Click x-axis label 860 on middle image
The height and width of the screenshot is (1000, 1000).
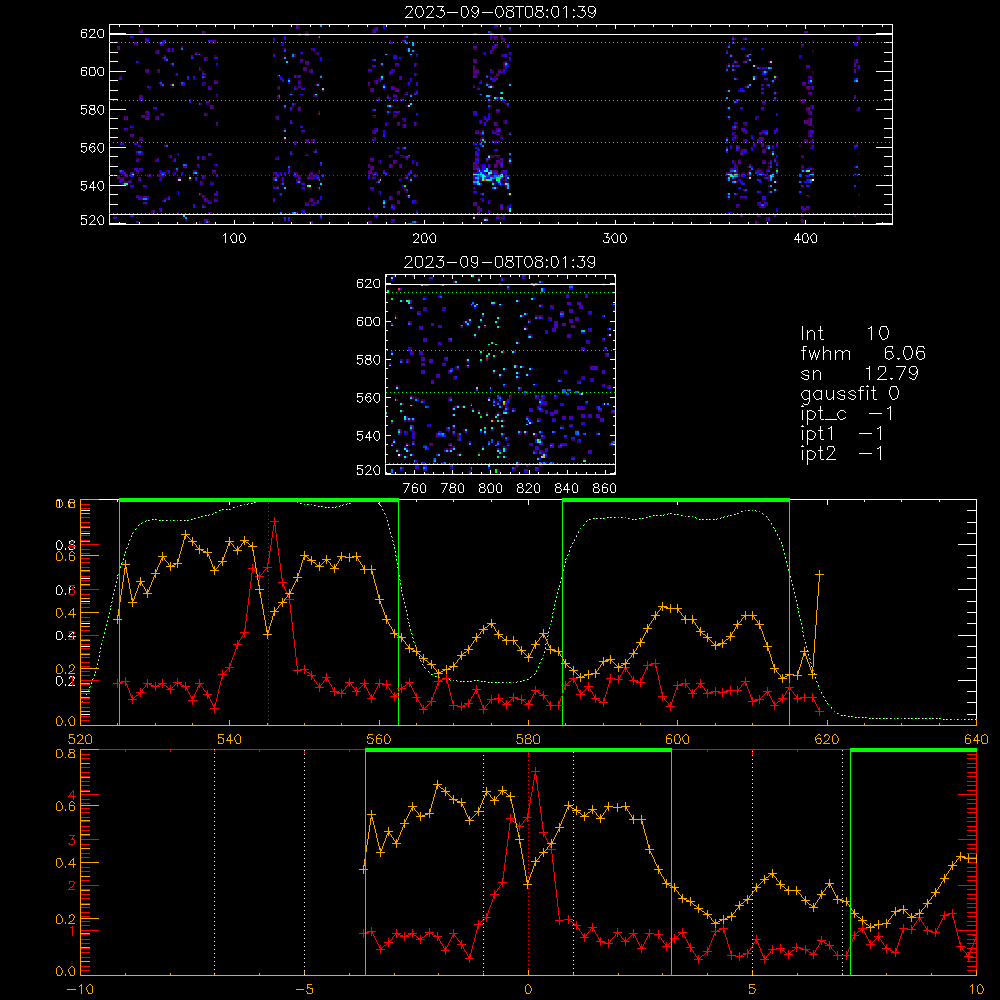(604, 489)
